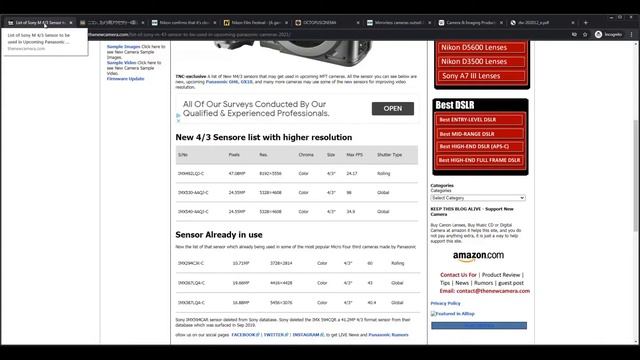Switch to the Nikon Film Festival tab
This screenshot has height=360, width=640.
click(x=256, y=23)
